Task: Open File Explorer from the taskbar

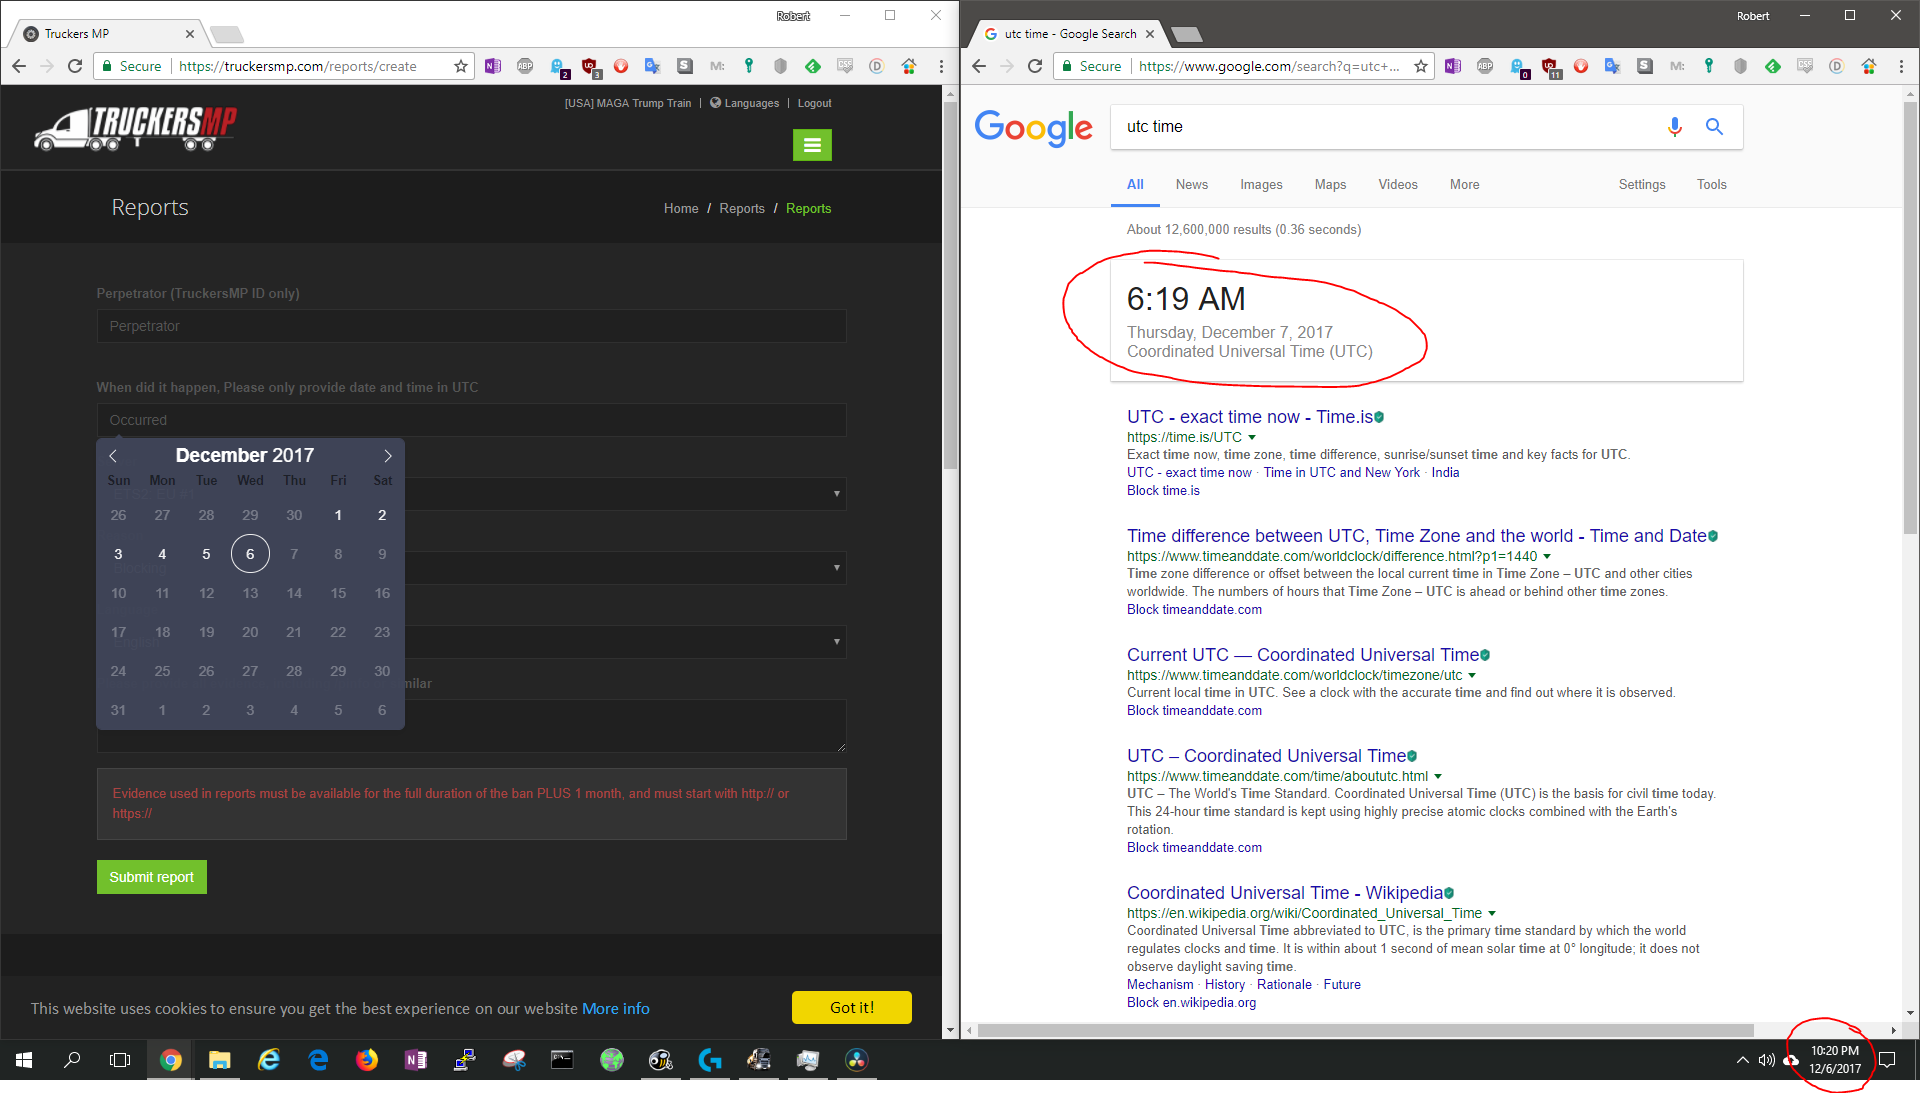Action: [219, 1060]
